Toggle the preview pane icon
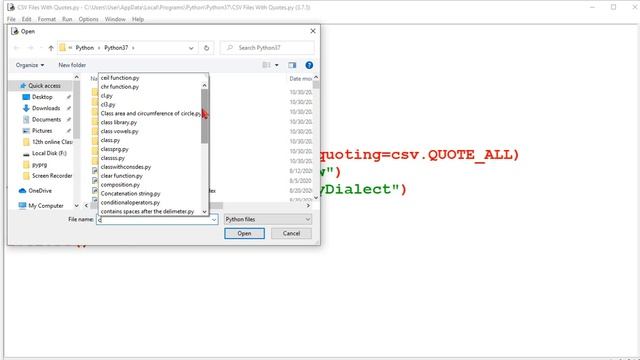This screenshot has width=640, height=360. [292, 65]
